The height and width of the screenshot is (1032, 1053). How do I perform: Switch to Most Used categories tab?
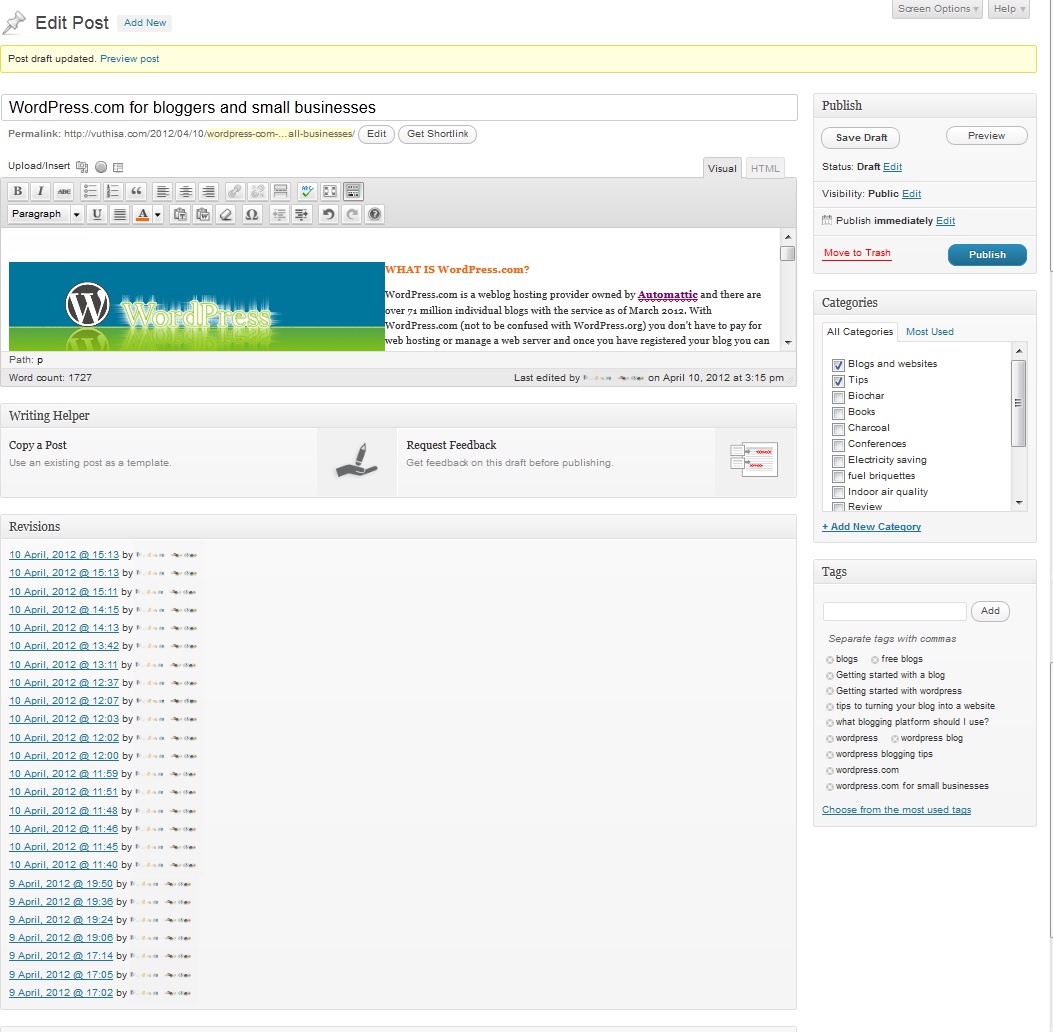929,332
